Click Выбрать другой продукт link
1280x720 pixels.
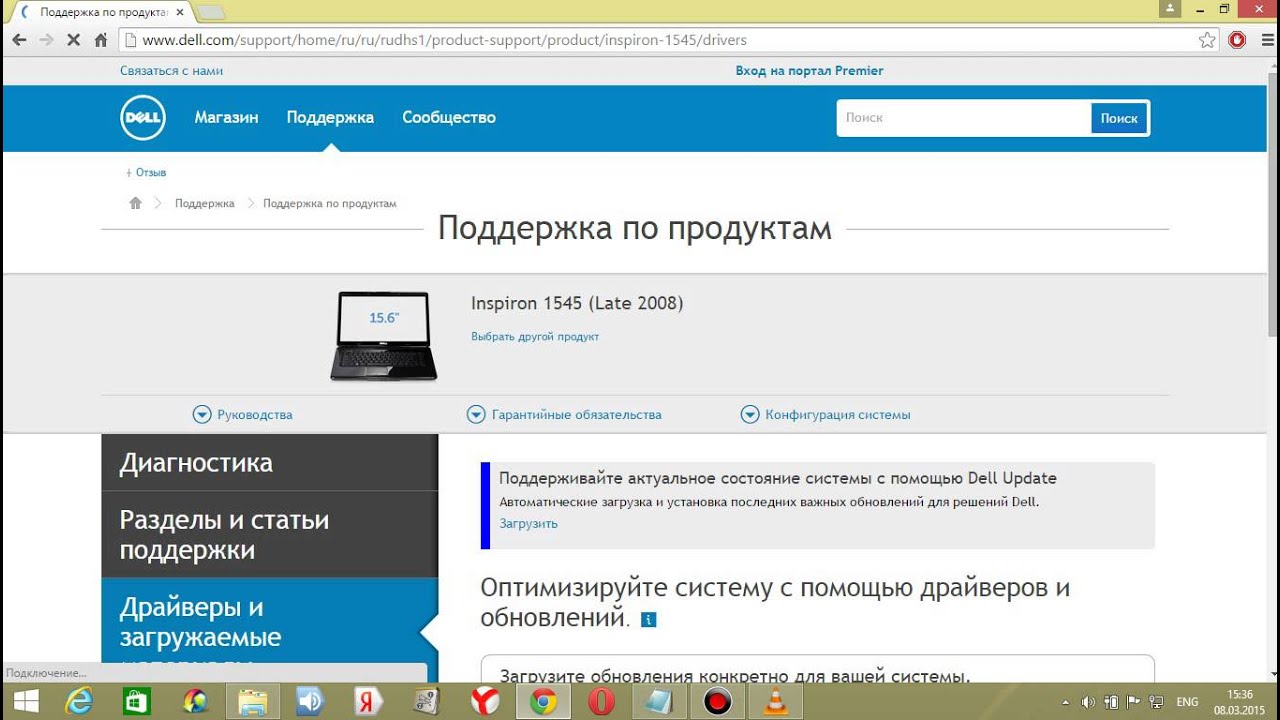pos(535,337)
